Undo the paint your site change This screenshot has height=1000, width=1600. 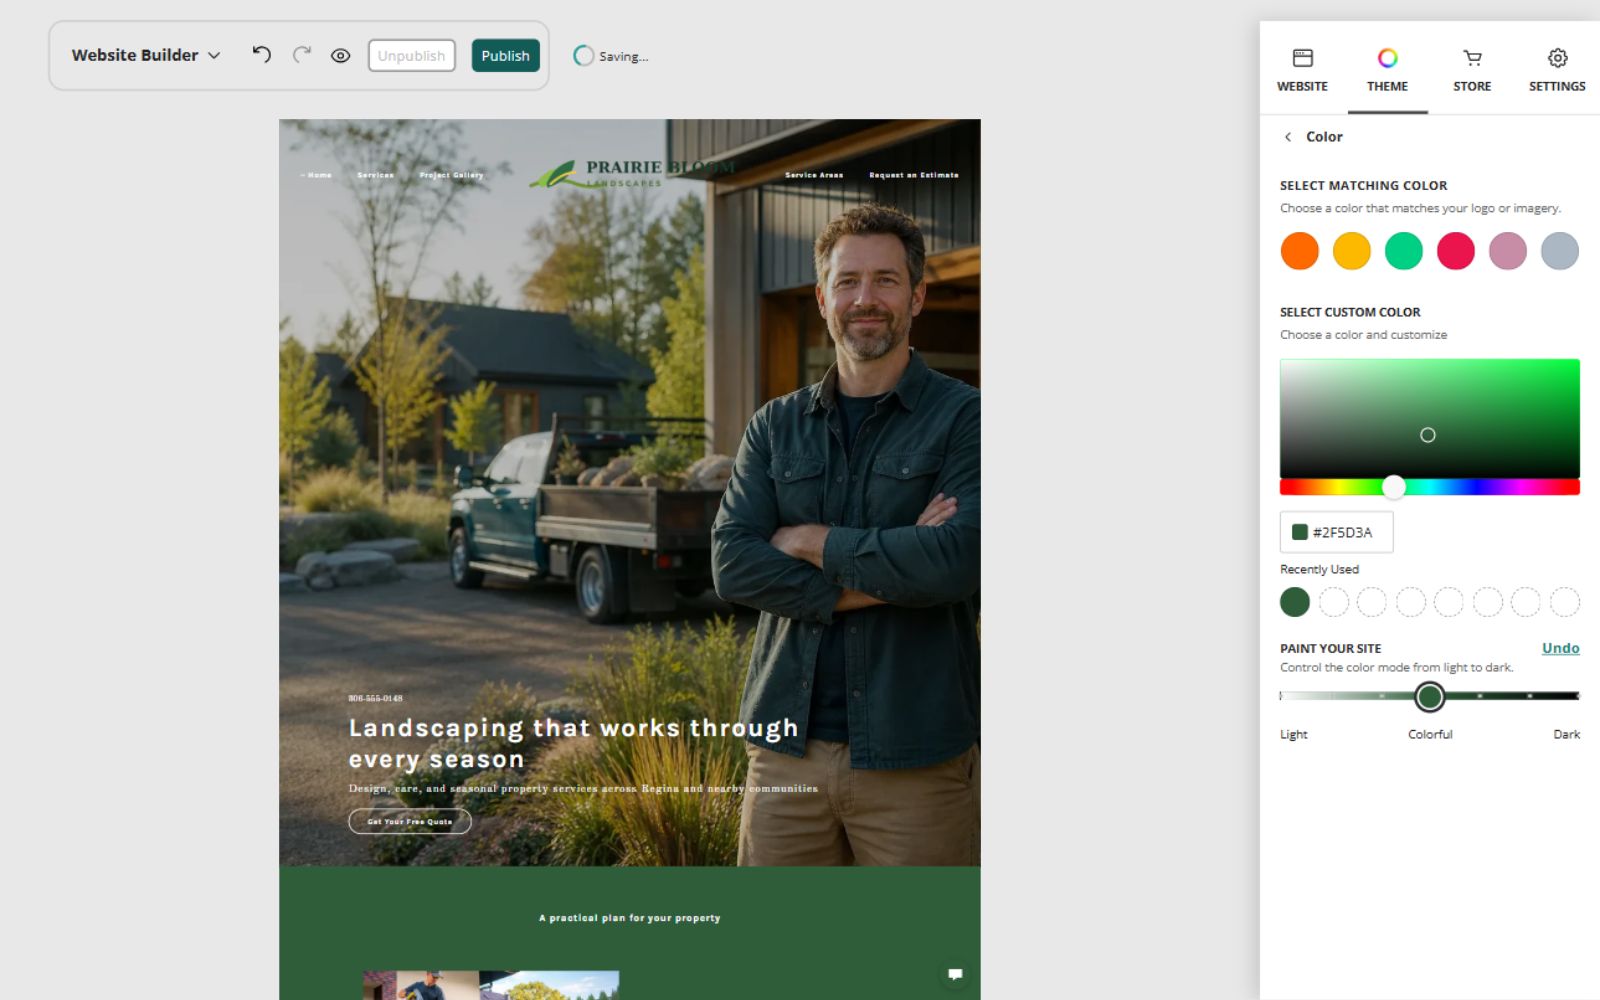[x=1560, y=648]
